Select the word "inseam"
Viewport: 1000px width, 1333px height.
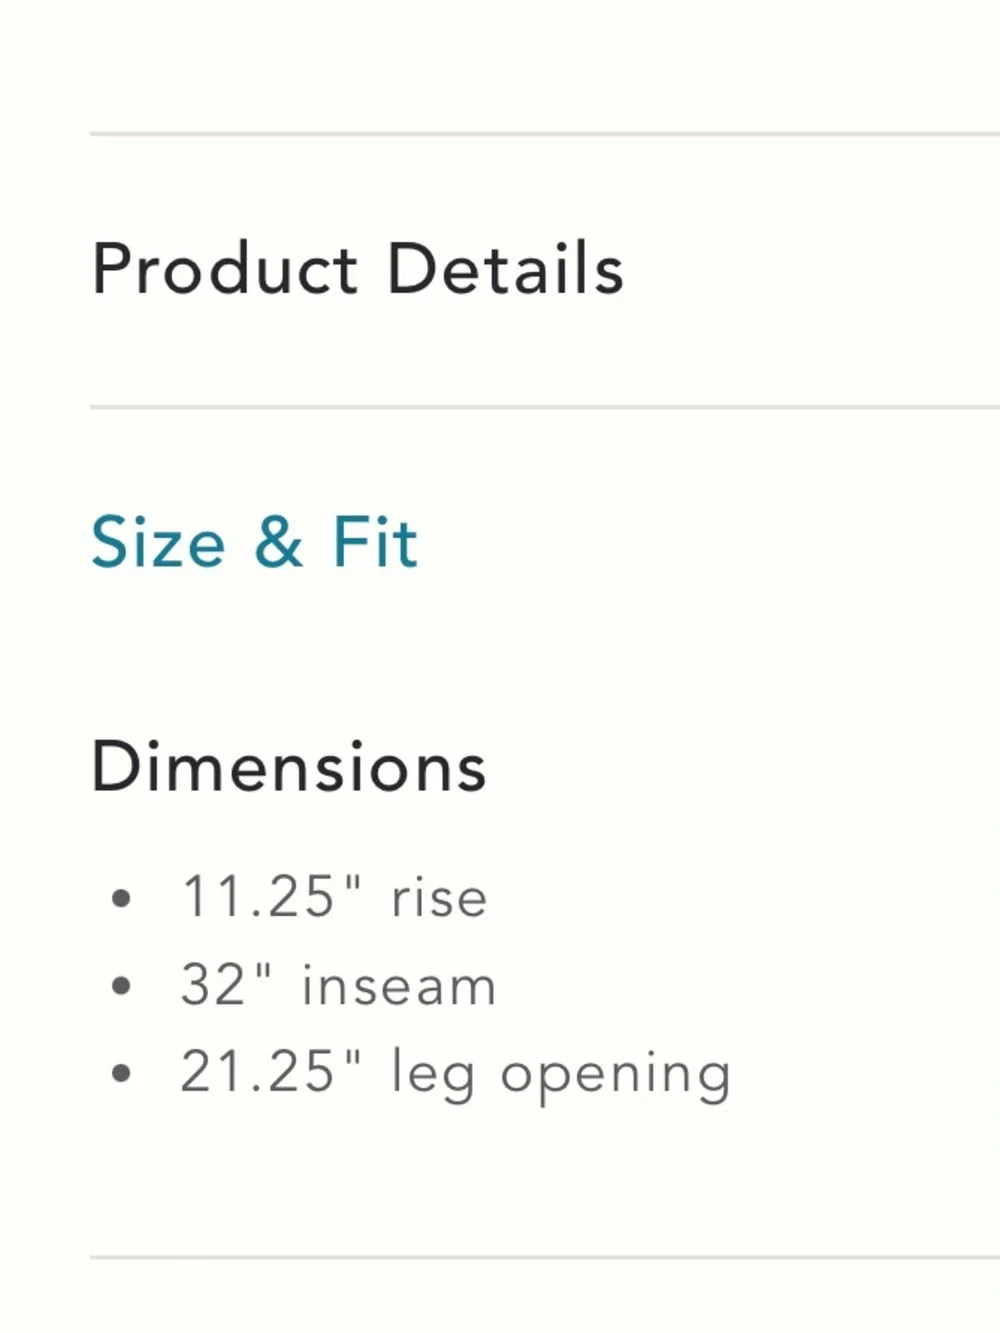point(399,986)
